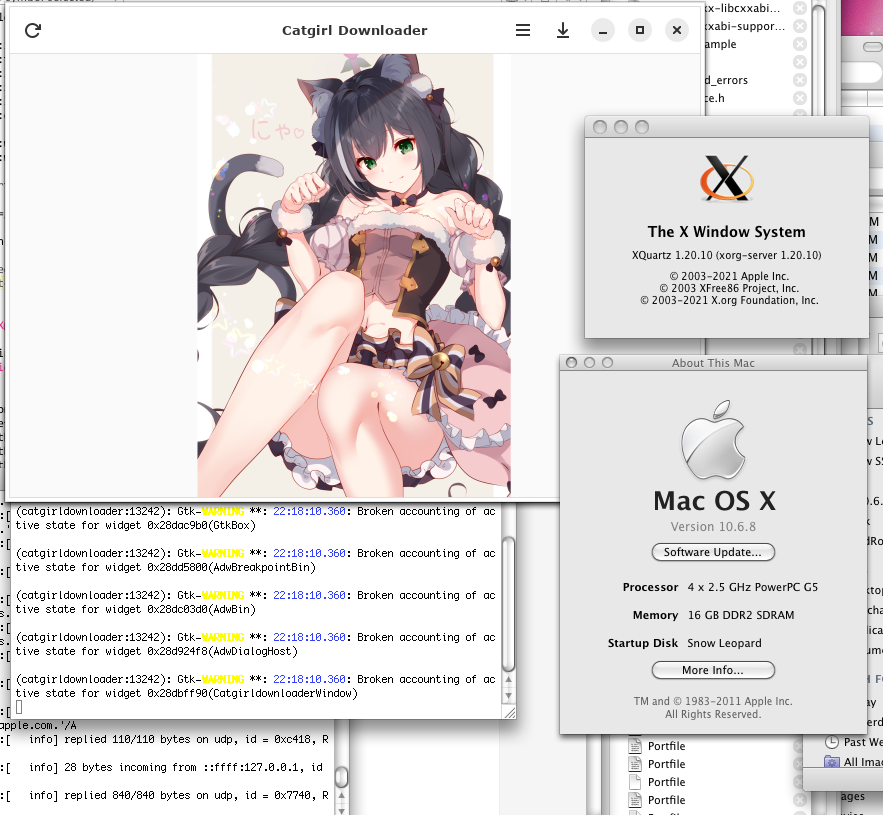Click the Version 10.6.8 text
Viewport: 883px width, 815px height.
713,527
